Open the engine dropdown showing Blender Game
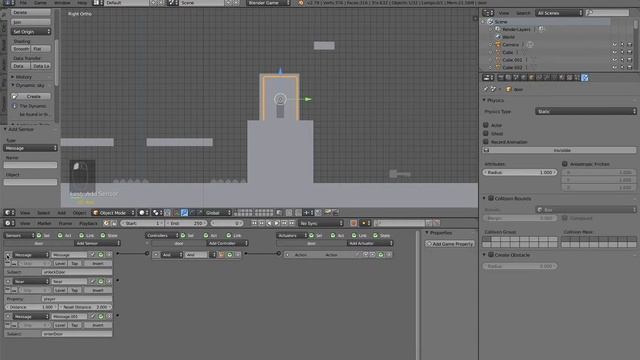 [269, 2]
